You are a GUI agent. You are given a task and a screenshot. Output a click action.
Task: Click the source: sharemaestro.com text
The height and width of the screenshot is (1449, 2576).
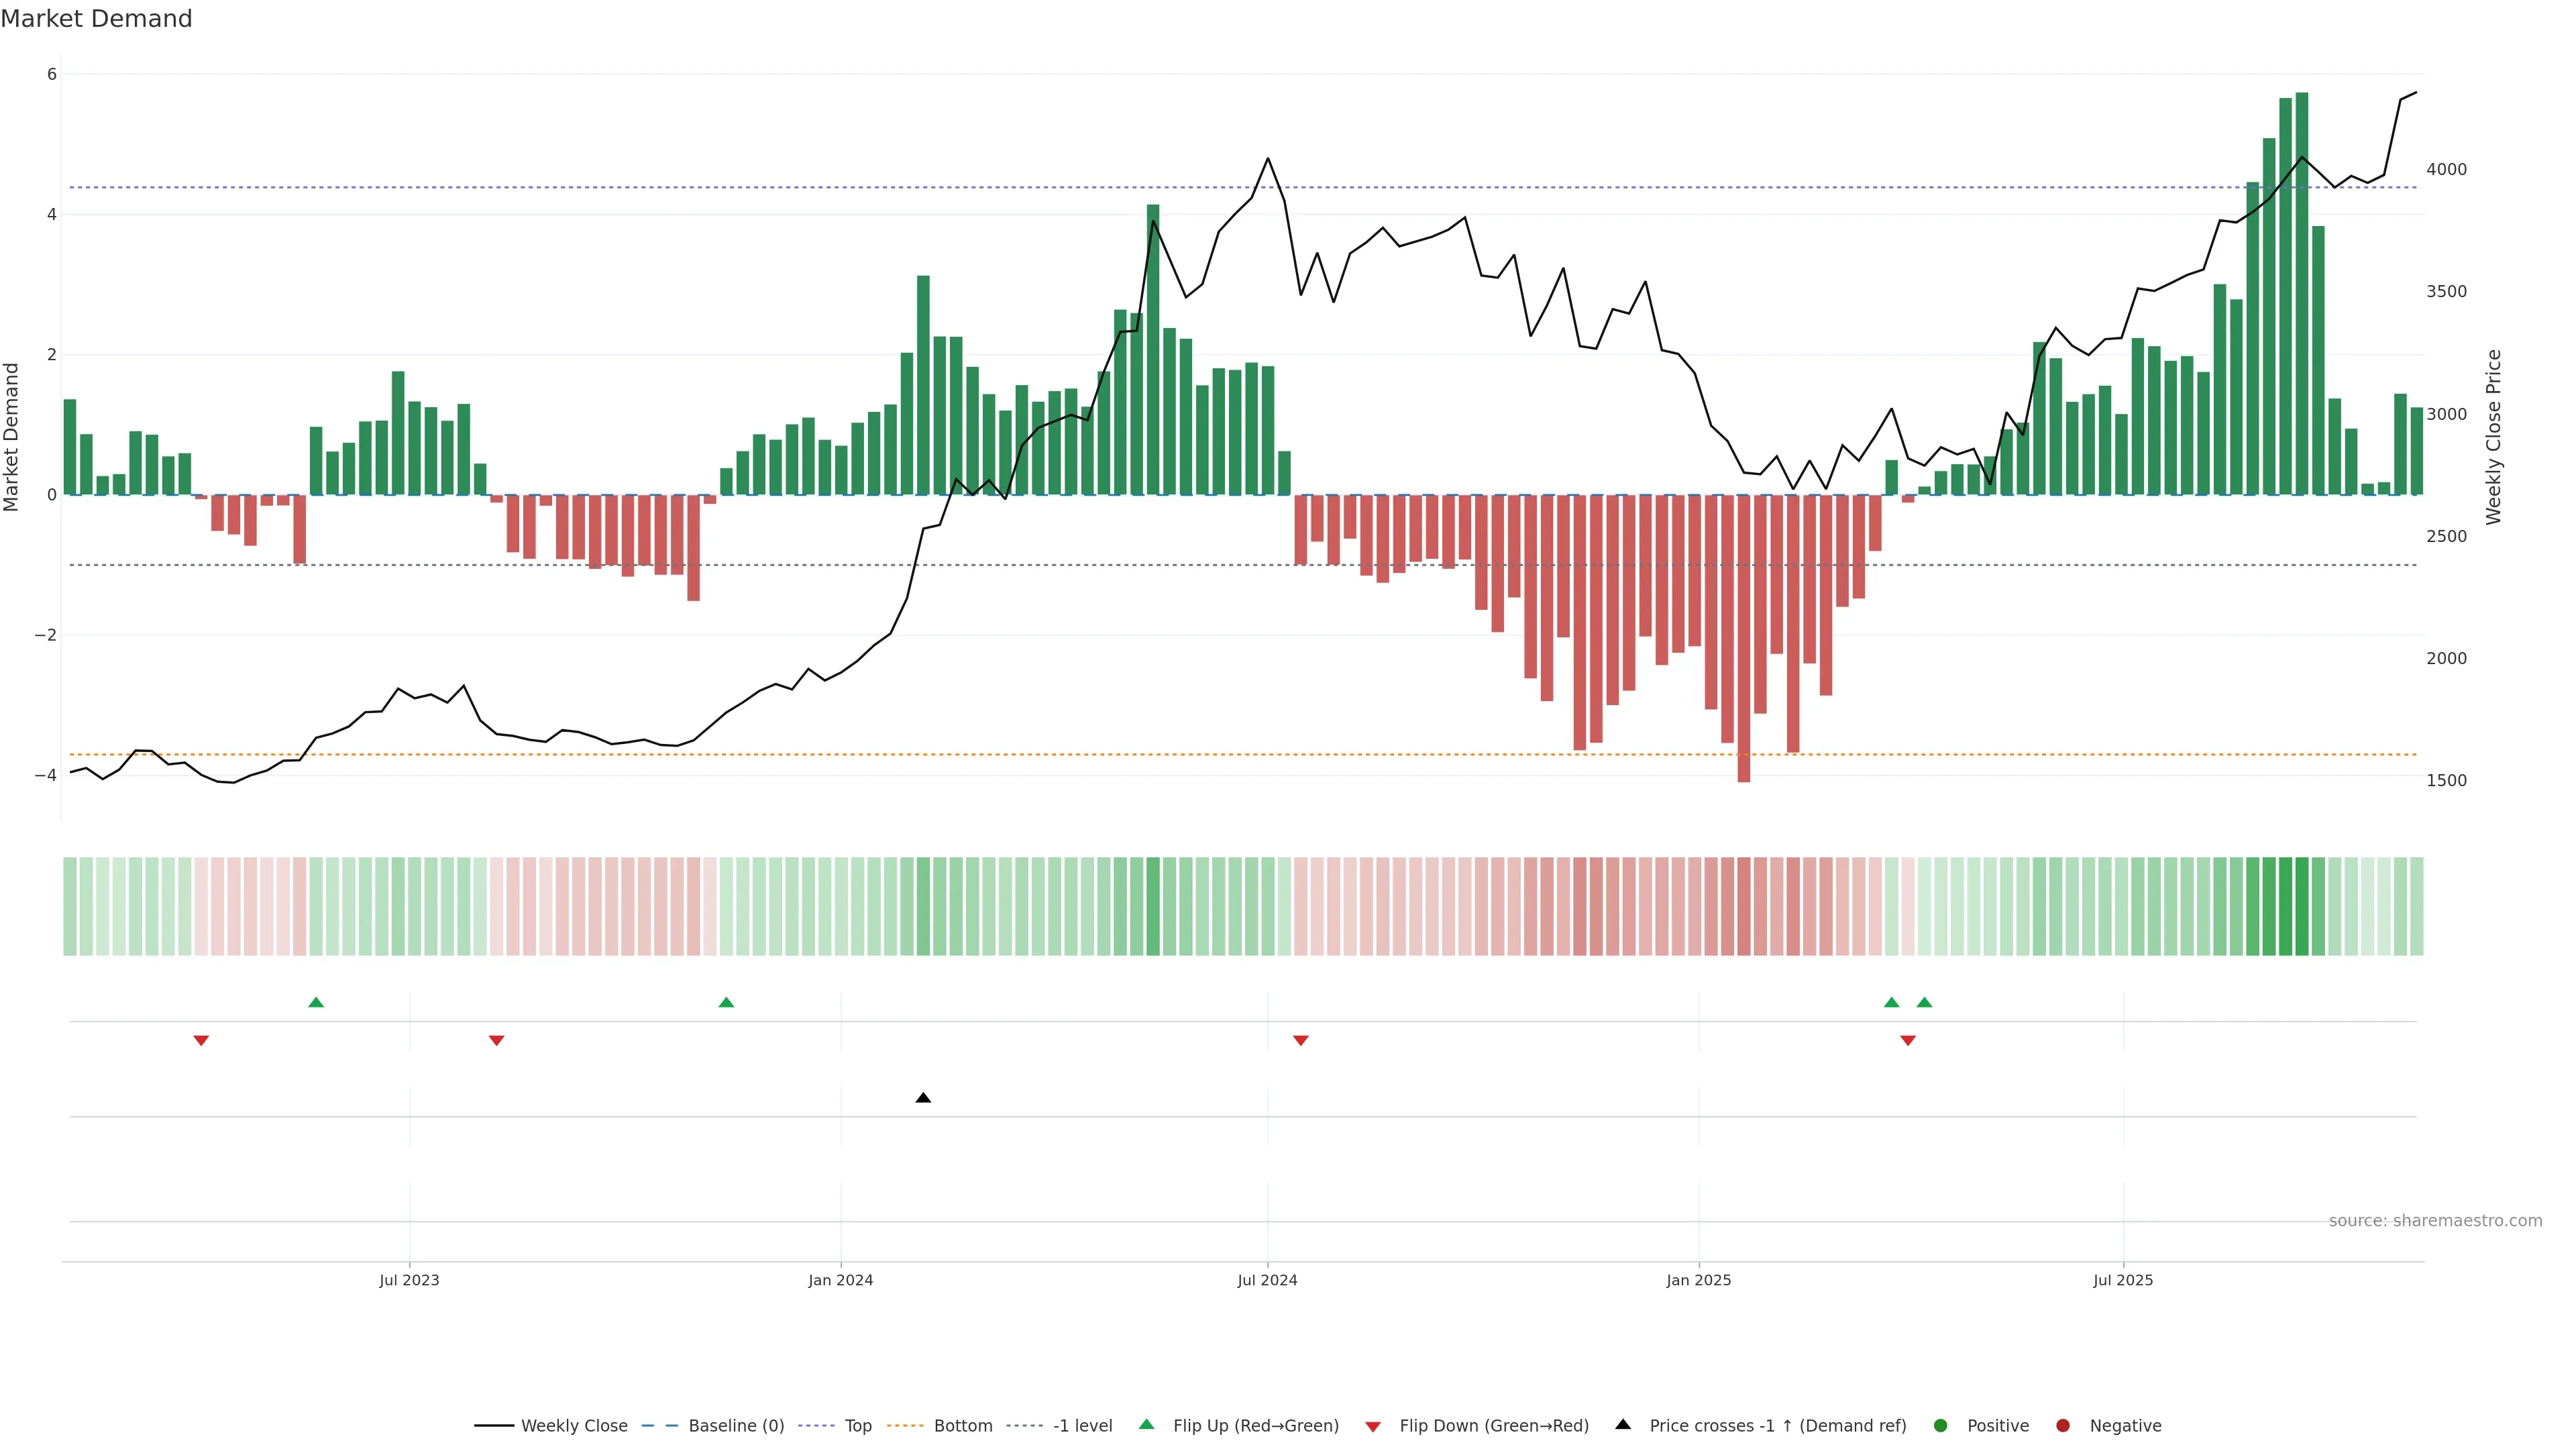(2435, 1221)
